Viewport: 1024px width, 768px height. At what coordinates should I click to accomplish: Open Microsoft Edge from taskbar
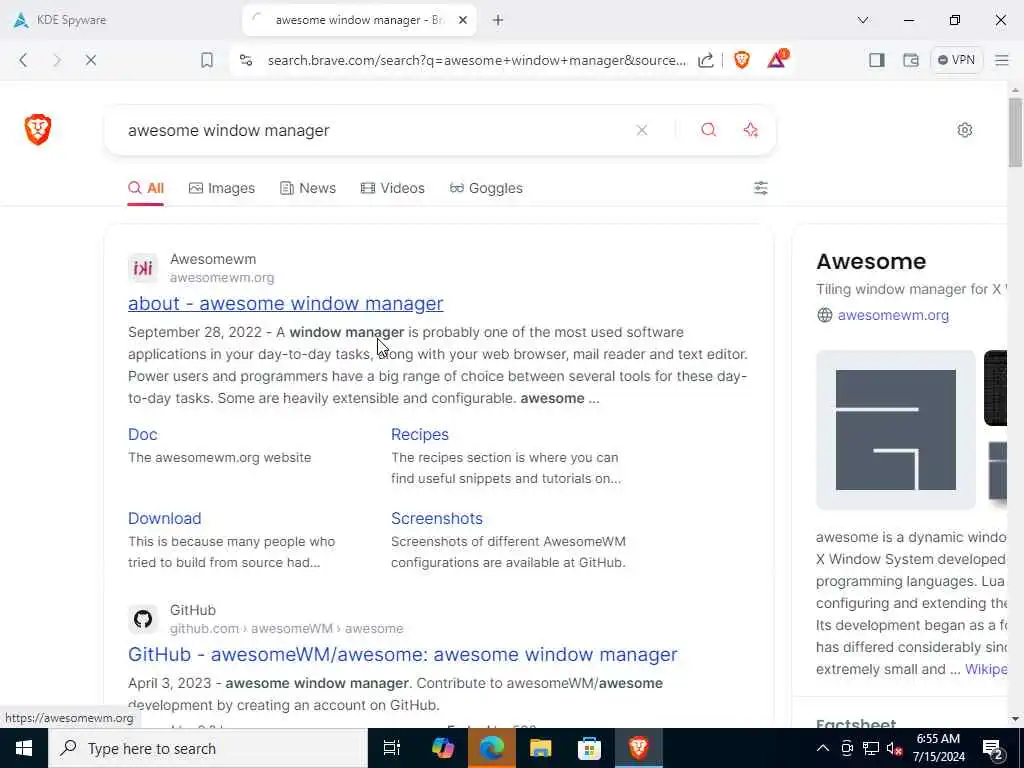(492, 748)
